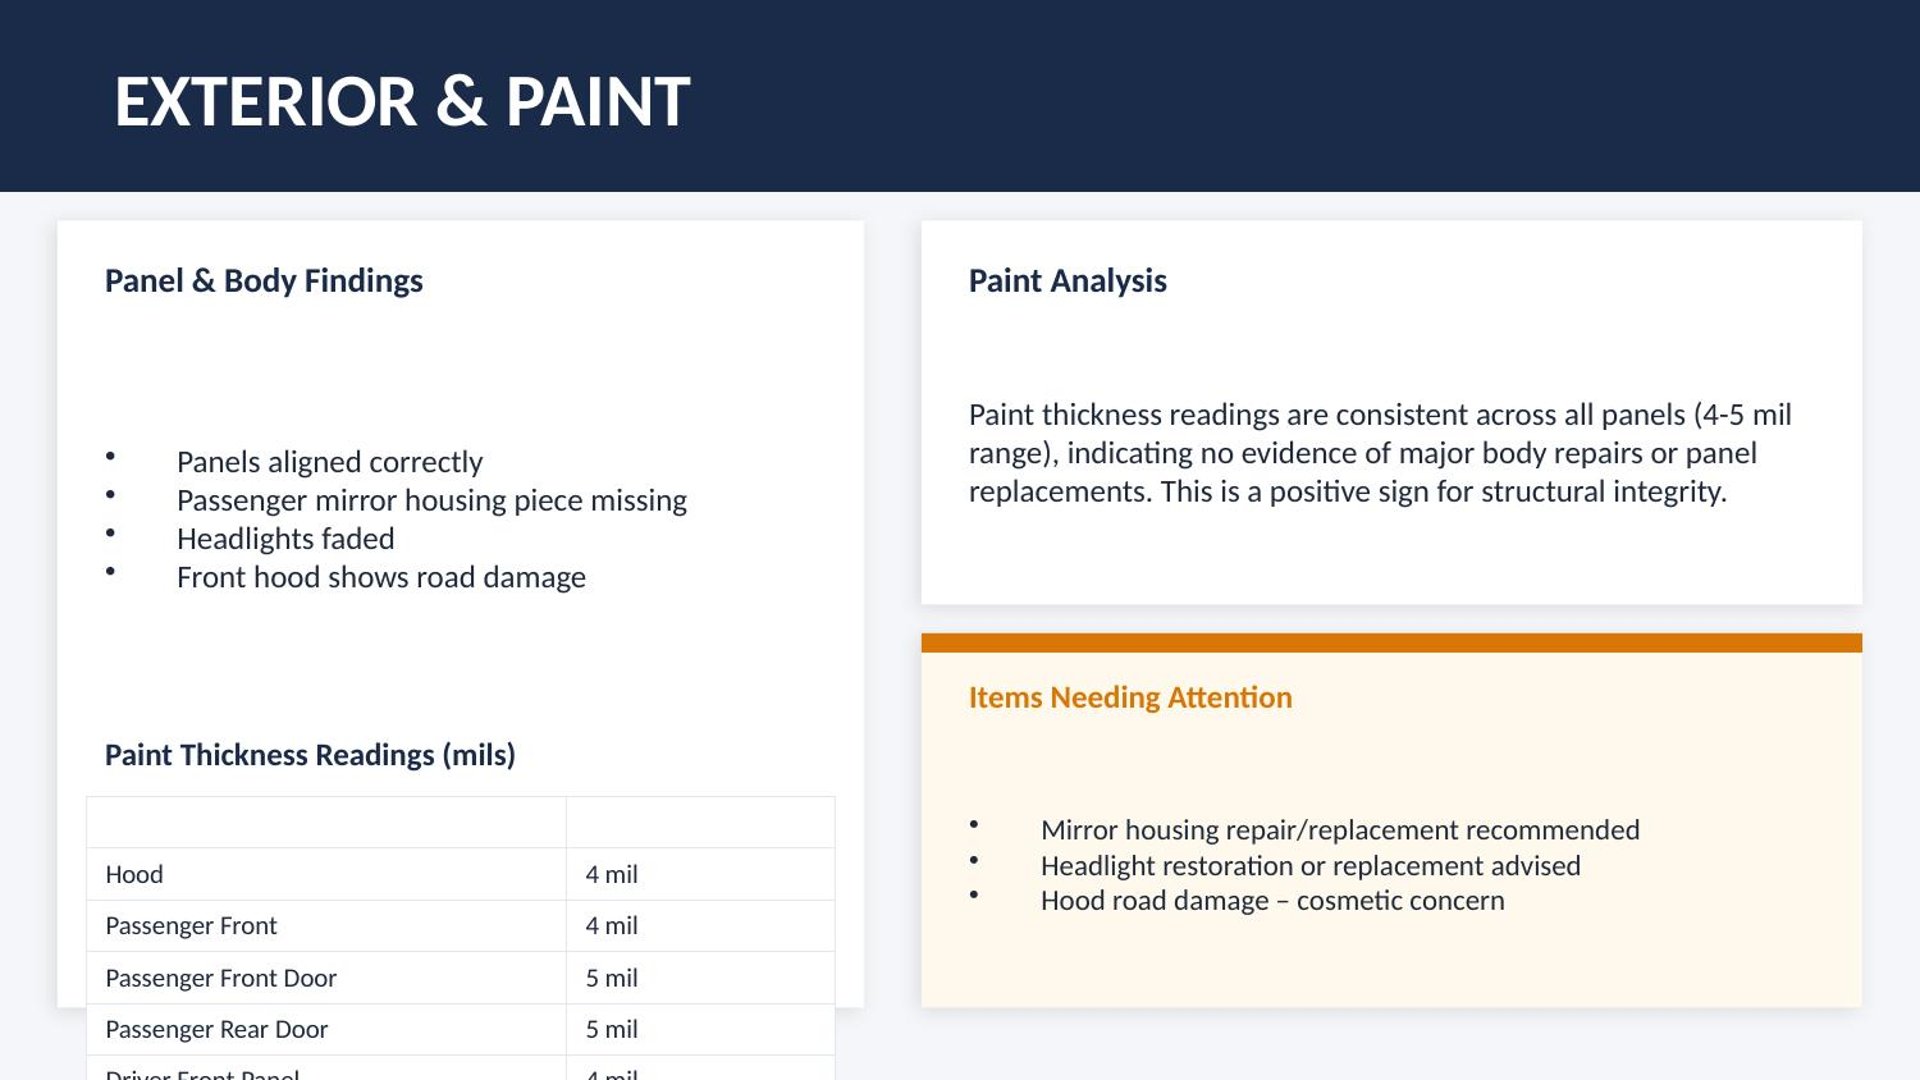This screenshot has width=1920, height=1080.
Task: Select the Passenger mirror housing piece missing bullet
Action: pyautogui.click(x=431, y=500)
